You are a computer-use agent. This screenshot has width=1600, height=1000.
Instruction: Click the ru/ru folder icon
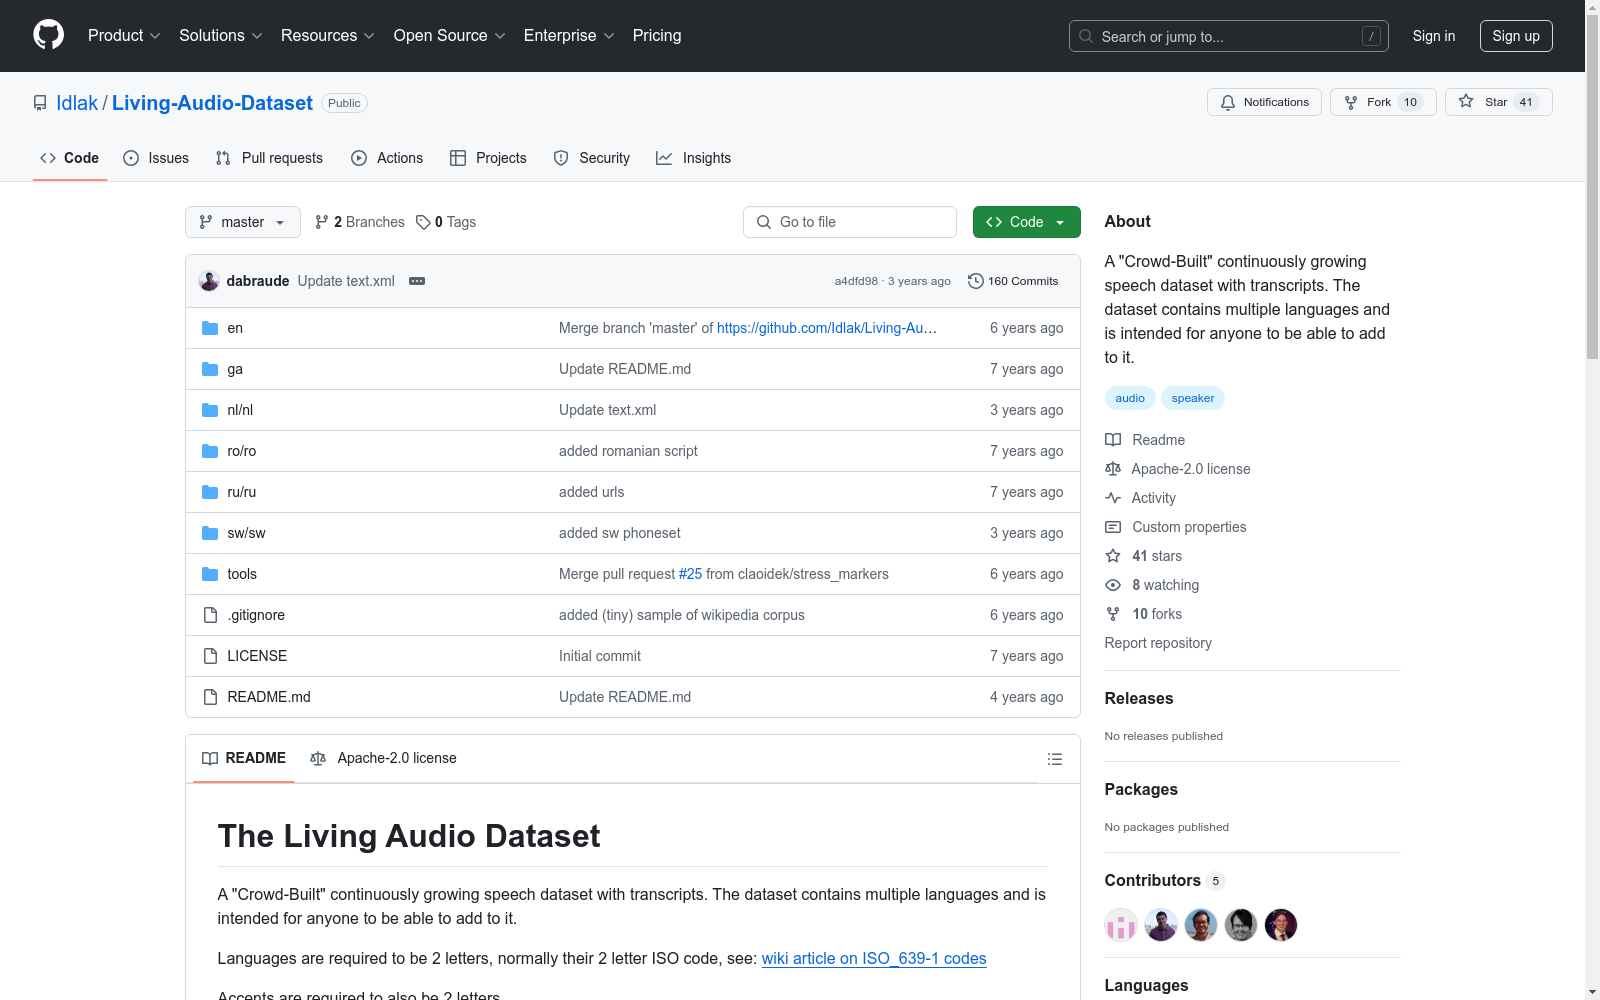tap(210, 492)
